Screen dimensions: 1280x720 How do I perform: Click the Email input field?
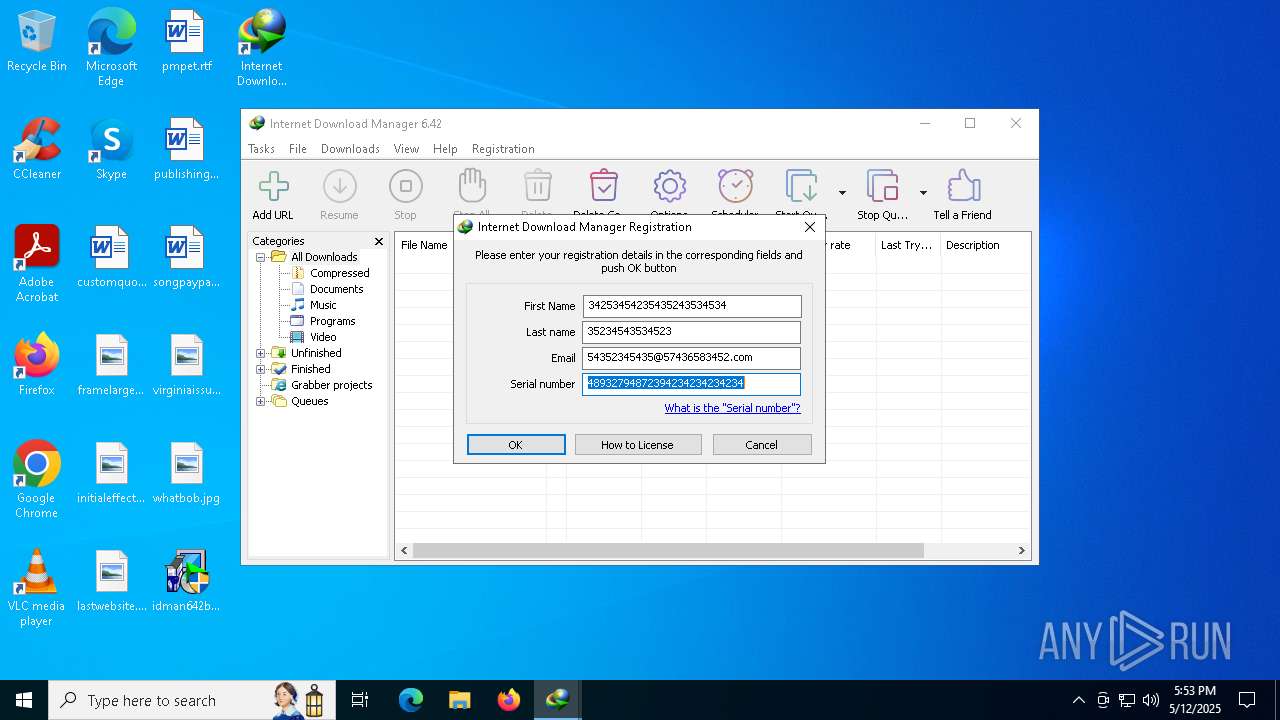[692, 358]
